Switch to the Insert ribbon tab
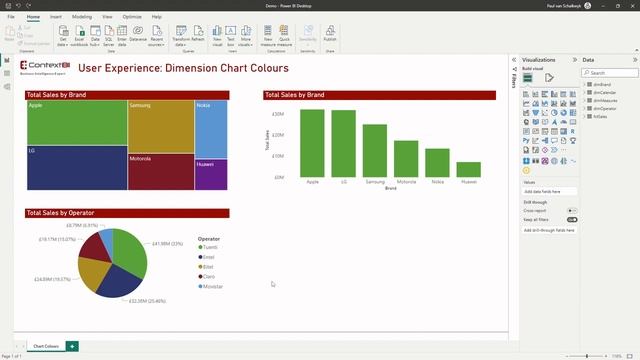 click(56, 17)
